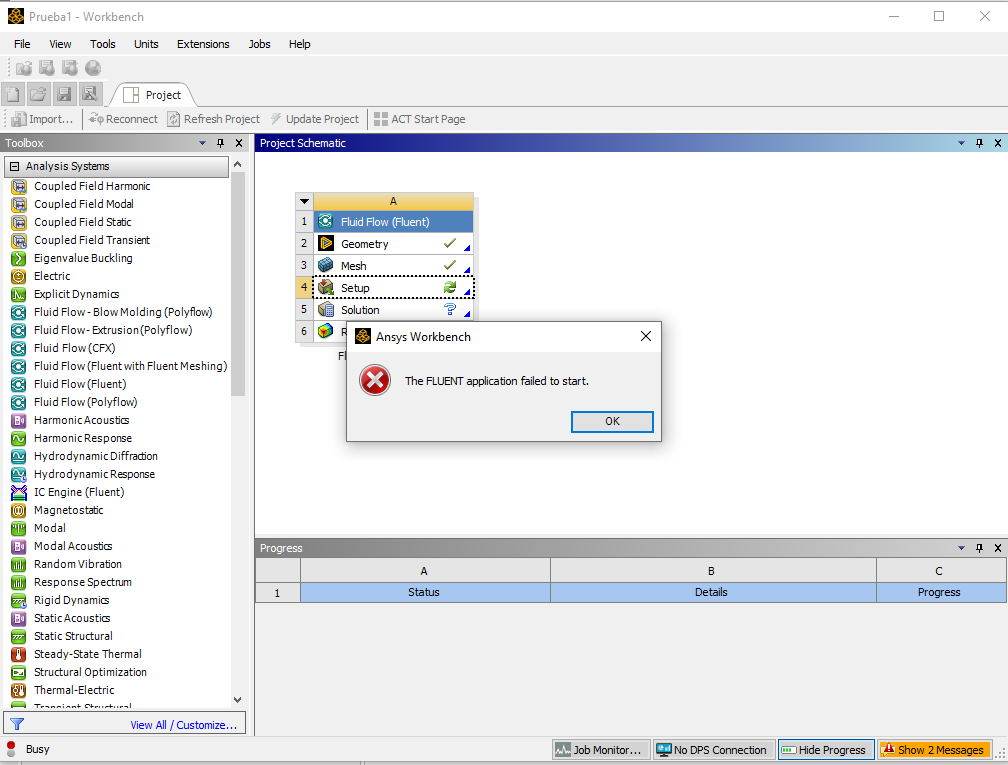Close the Ansys Workbench error dialog

pyautogui.click(x=645, y=336)
